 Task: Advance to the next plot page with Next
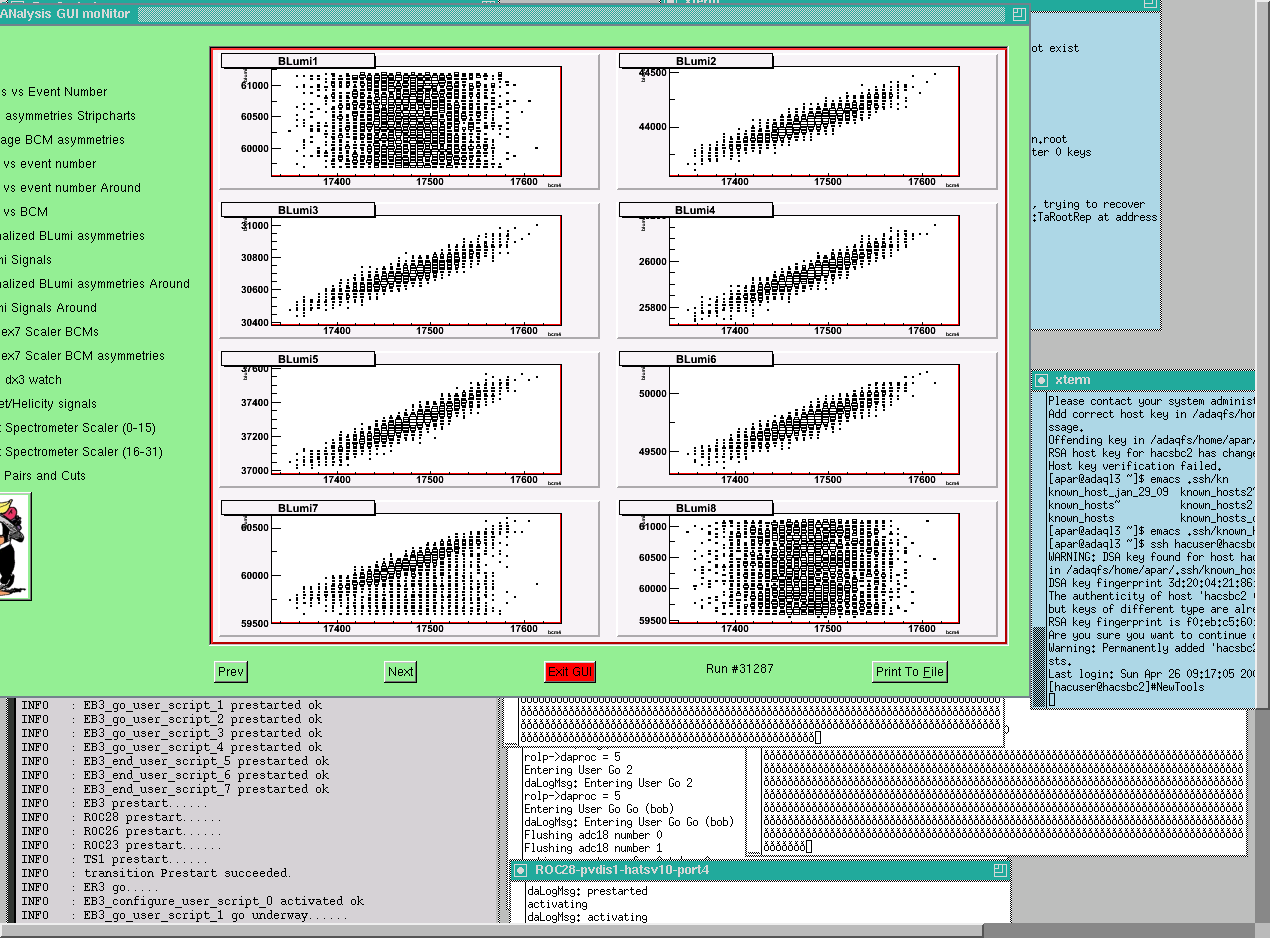click(x=401, y=672)
